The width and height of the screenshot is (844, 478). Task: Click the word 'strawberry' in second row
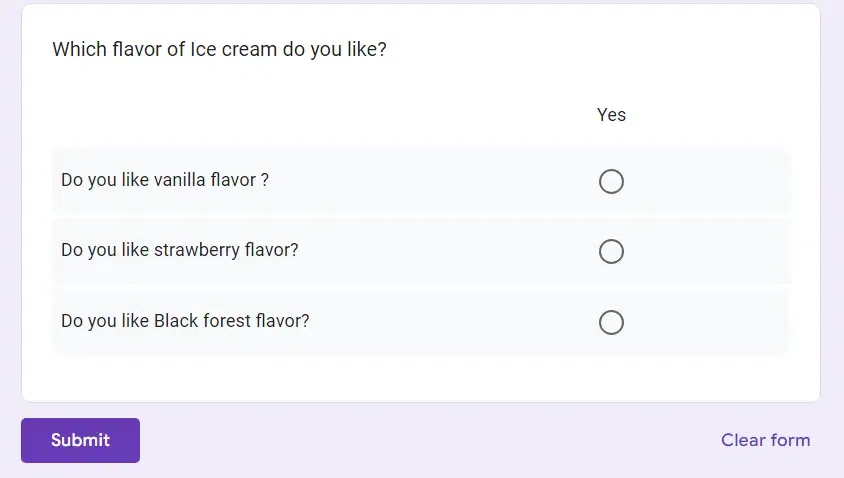197,250
